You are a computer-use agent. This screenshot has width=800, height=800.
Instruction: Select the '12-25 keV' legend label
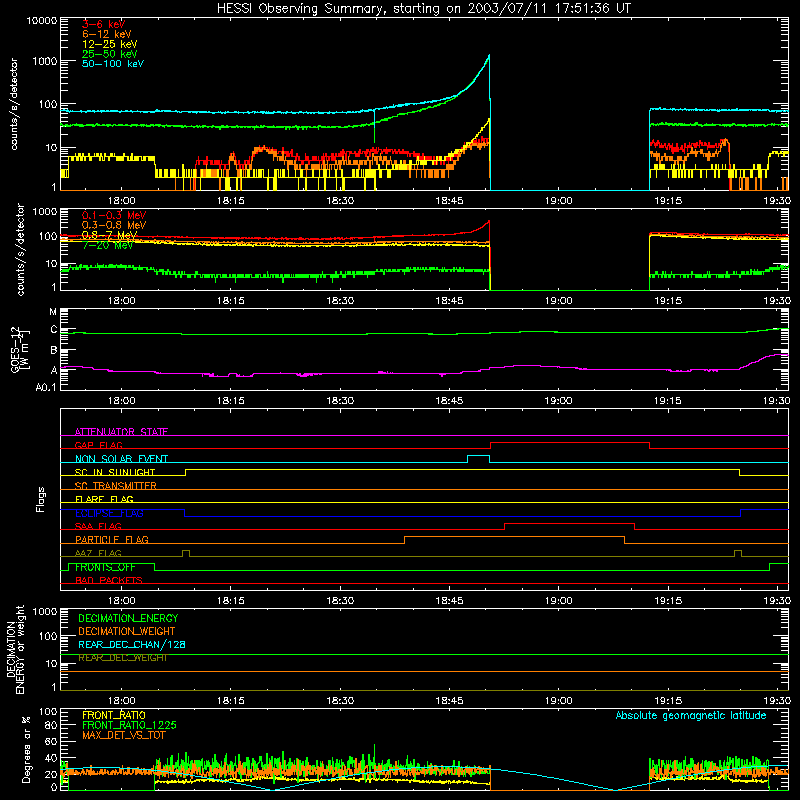[x=110, y=44]
